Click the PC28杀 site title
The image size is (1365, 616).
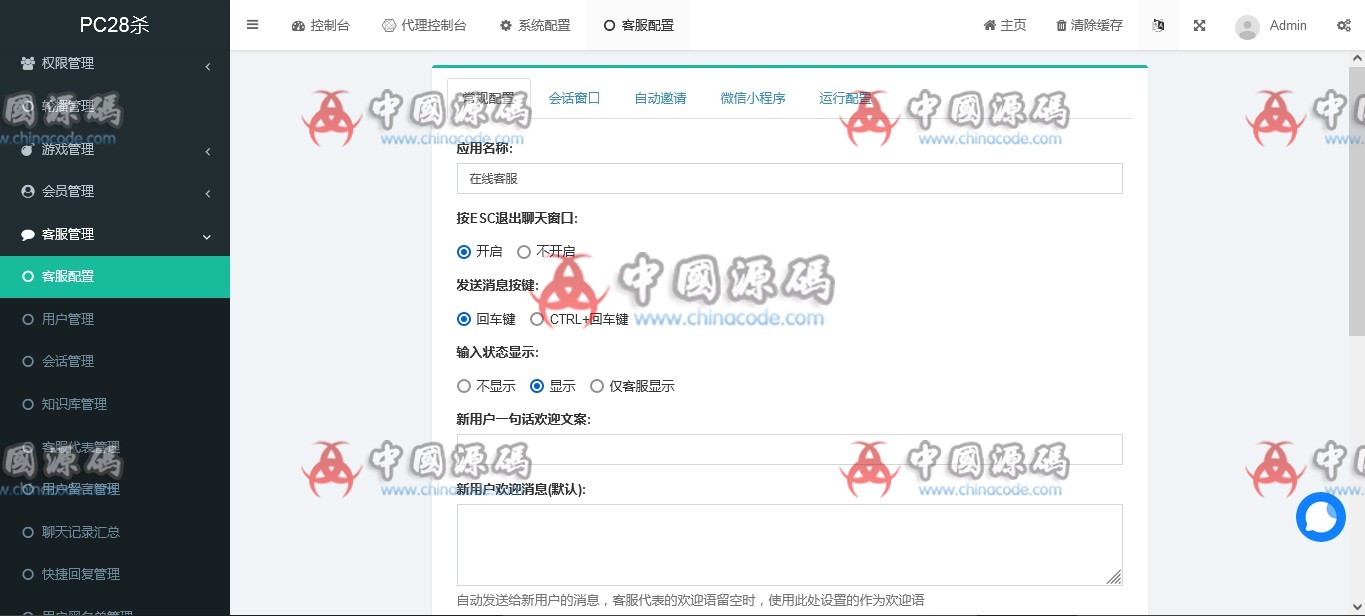(x=115, y=25)
